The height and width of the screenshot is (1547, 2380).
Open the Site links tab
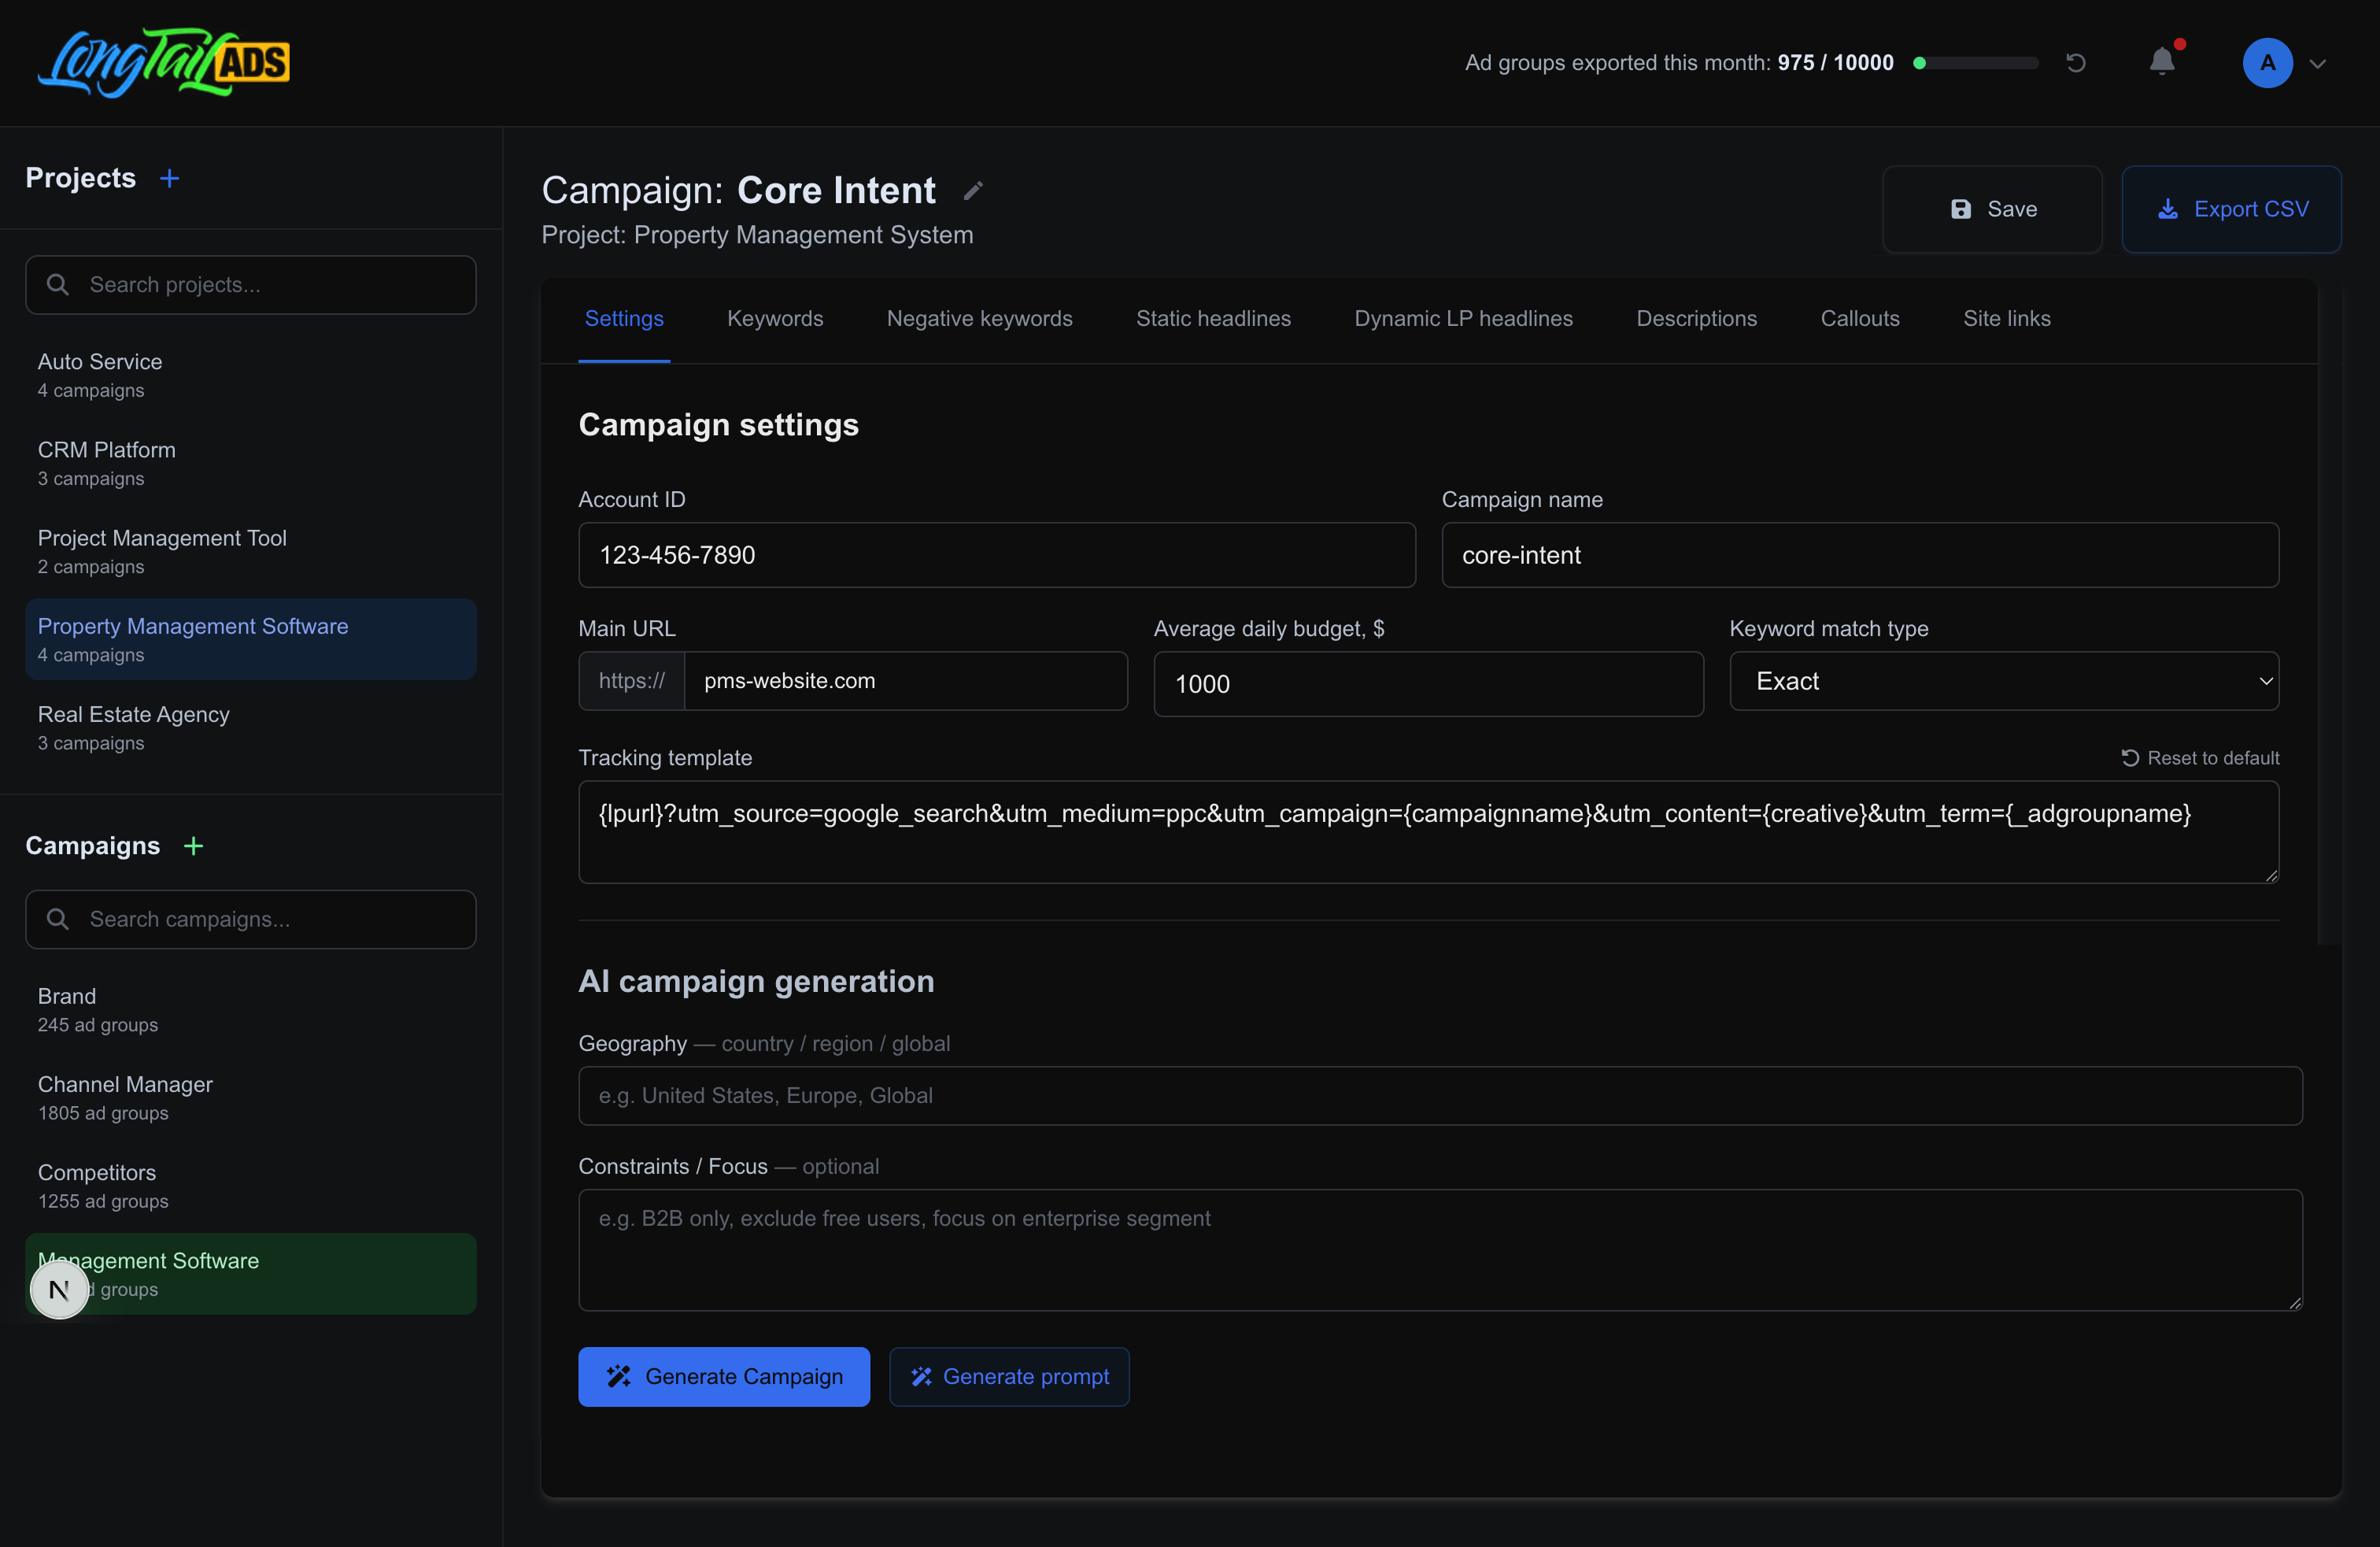pyautogui.click(x=2006, y=318)
